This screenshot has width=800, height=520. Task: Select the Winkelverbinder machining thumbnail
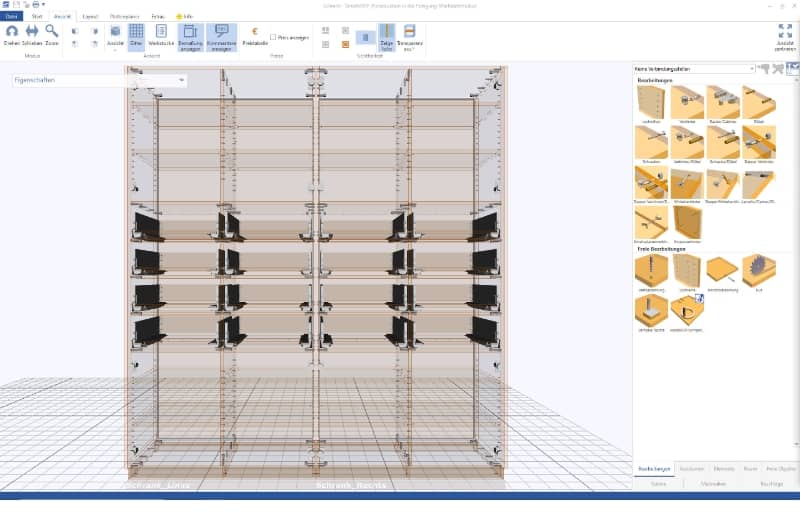coord(687,185)
